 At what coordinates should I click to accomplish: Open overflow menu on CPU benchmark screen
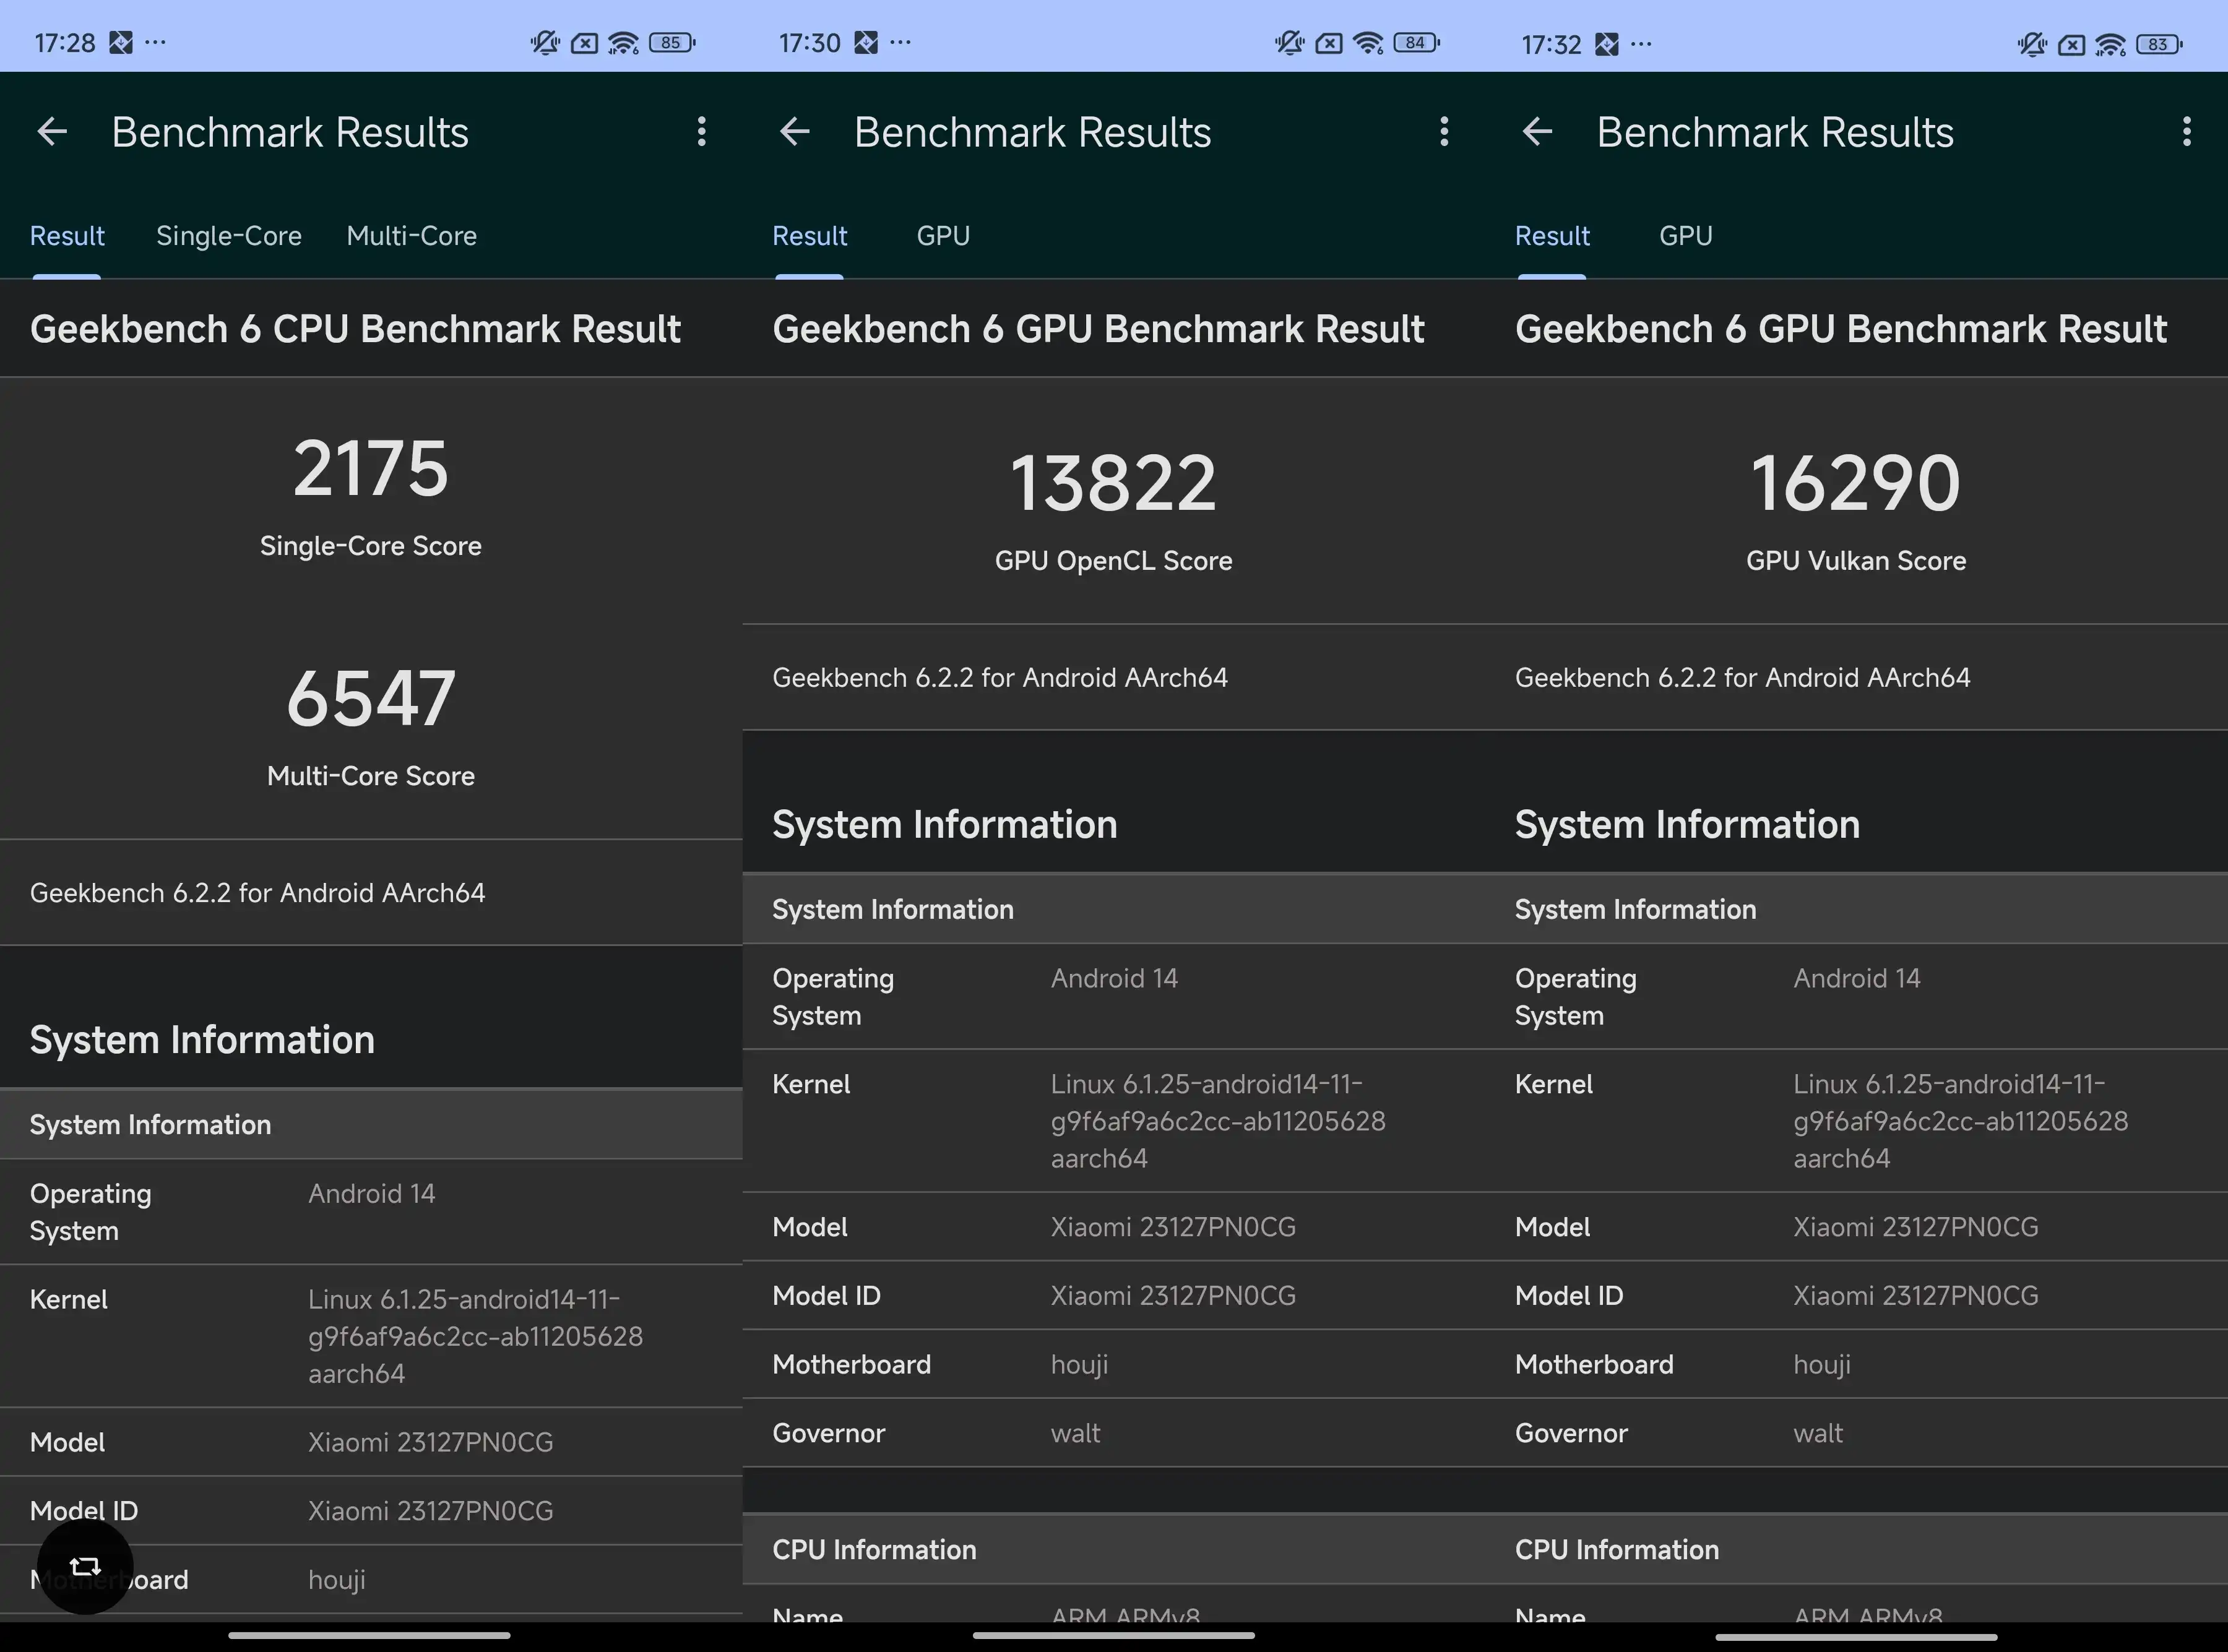[702, 131]
